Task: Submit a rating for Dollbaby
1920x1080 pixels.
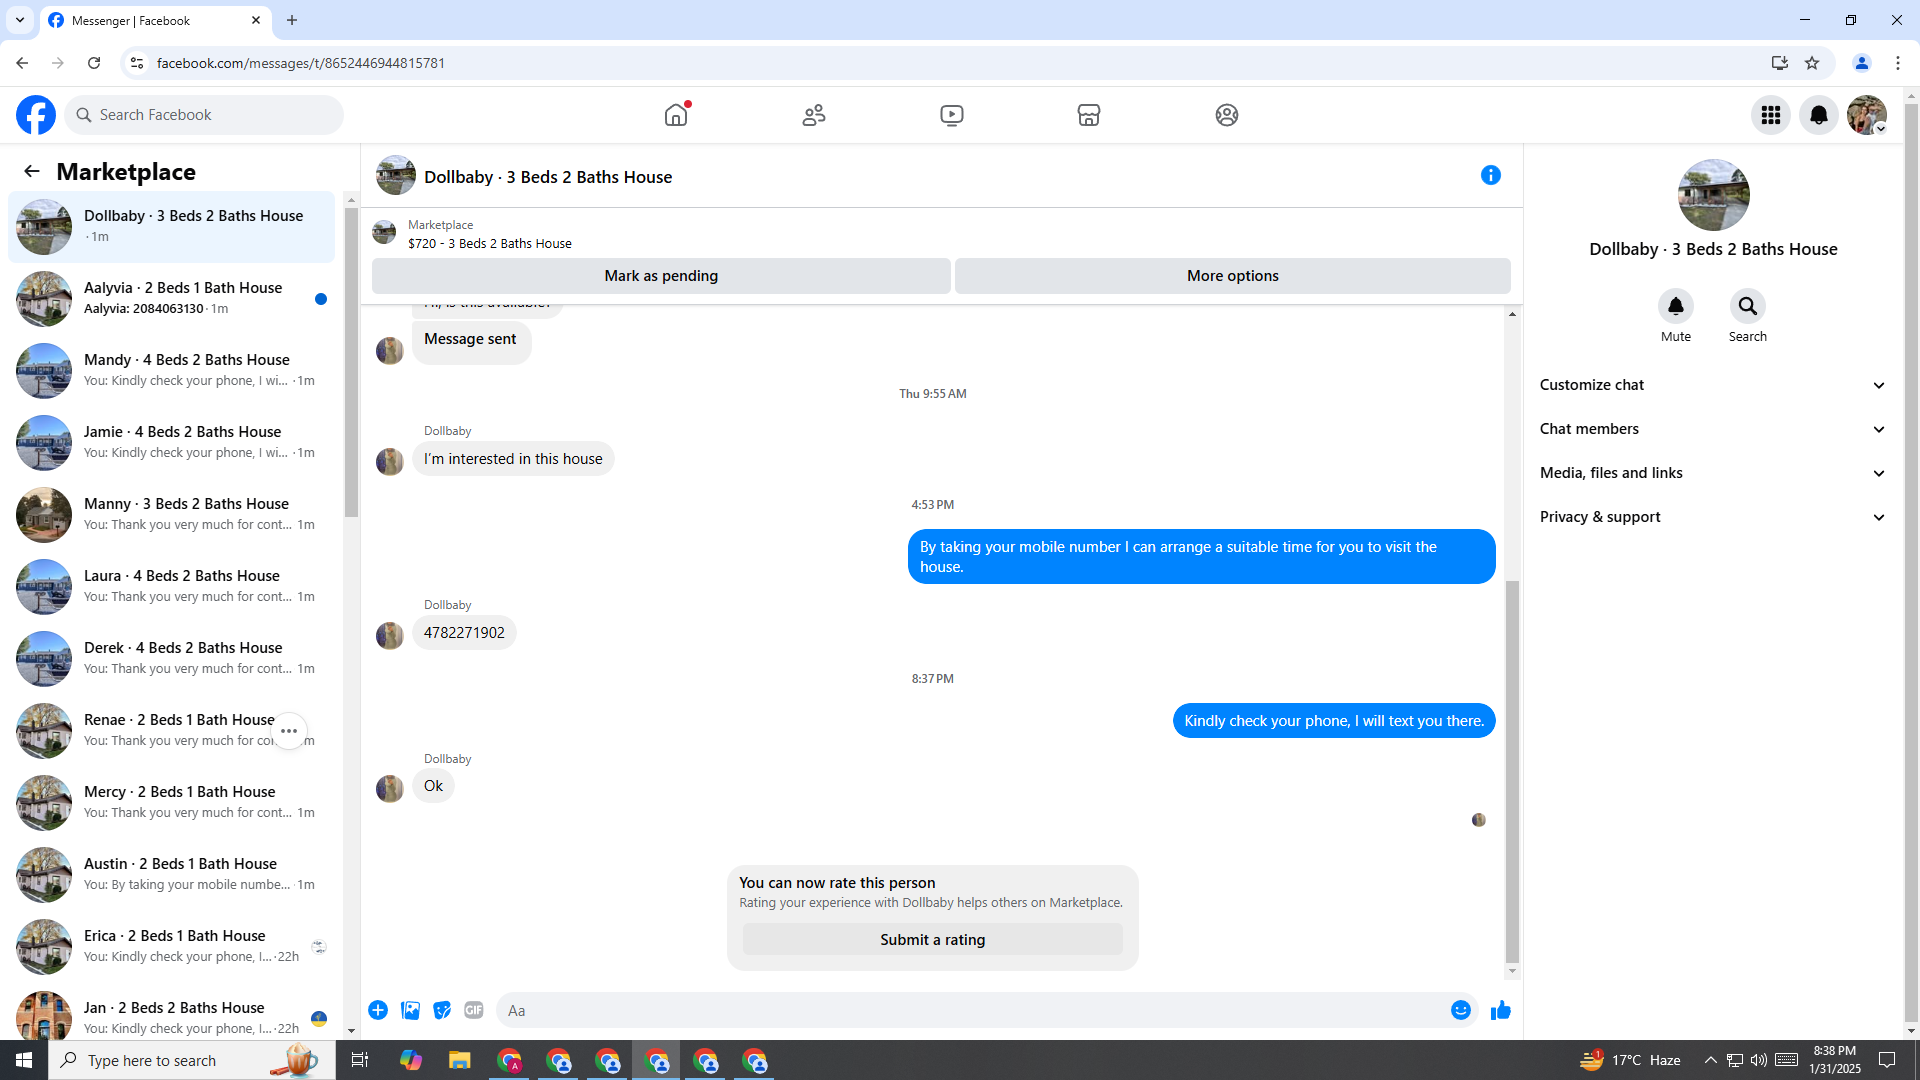Action: 932,940
